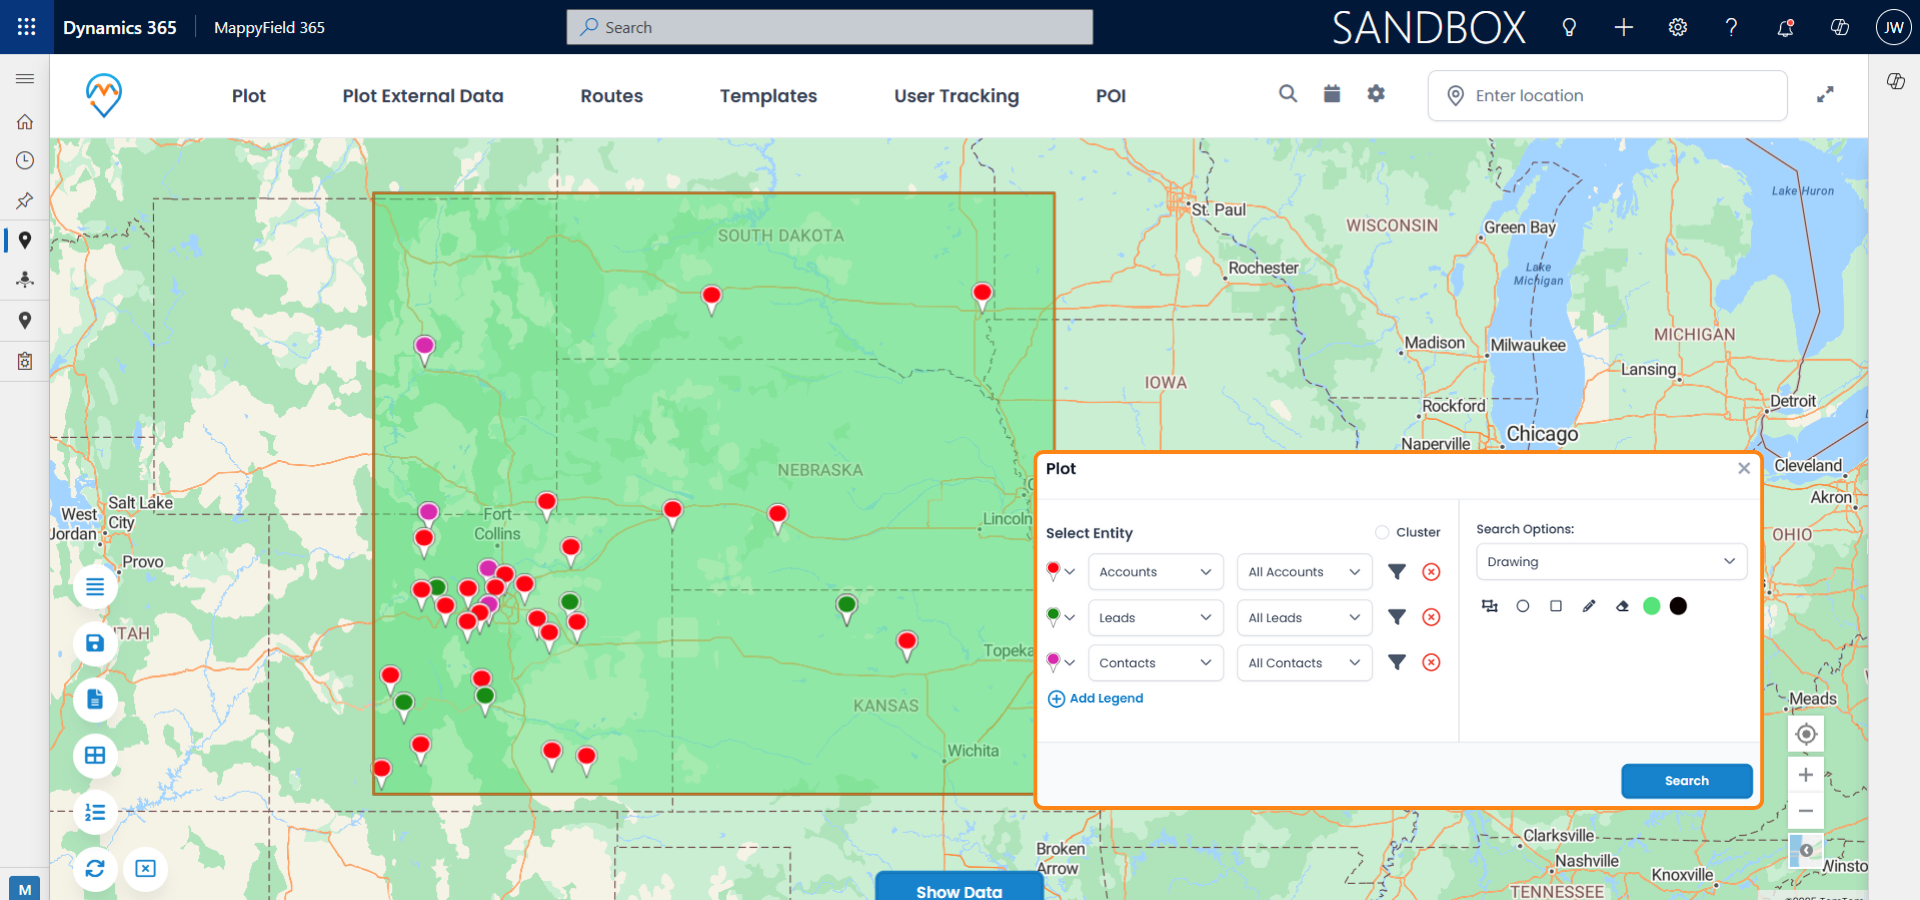The width and height of the screenshot is (1920, 900).
Task: Choose the eraser tool in drawing options
Action: tap(1622, 606)
